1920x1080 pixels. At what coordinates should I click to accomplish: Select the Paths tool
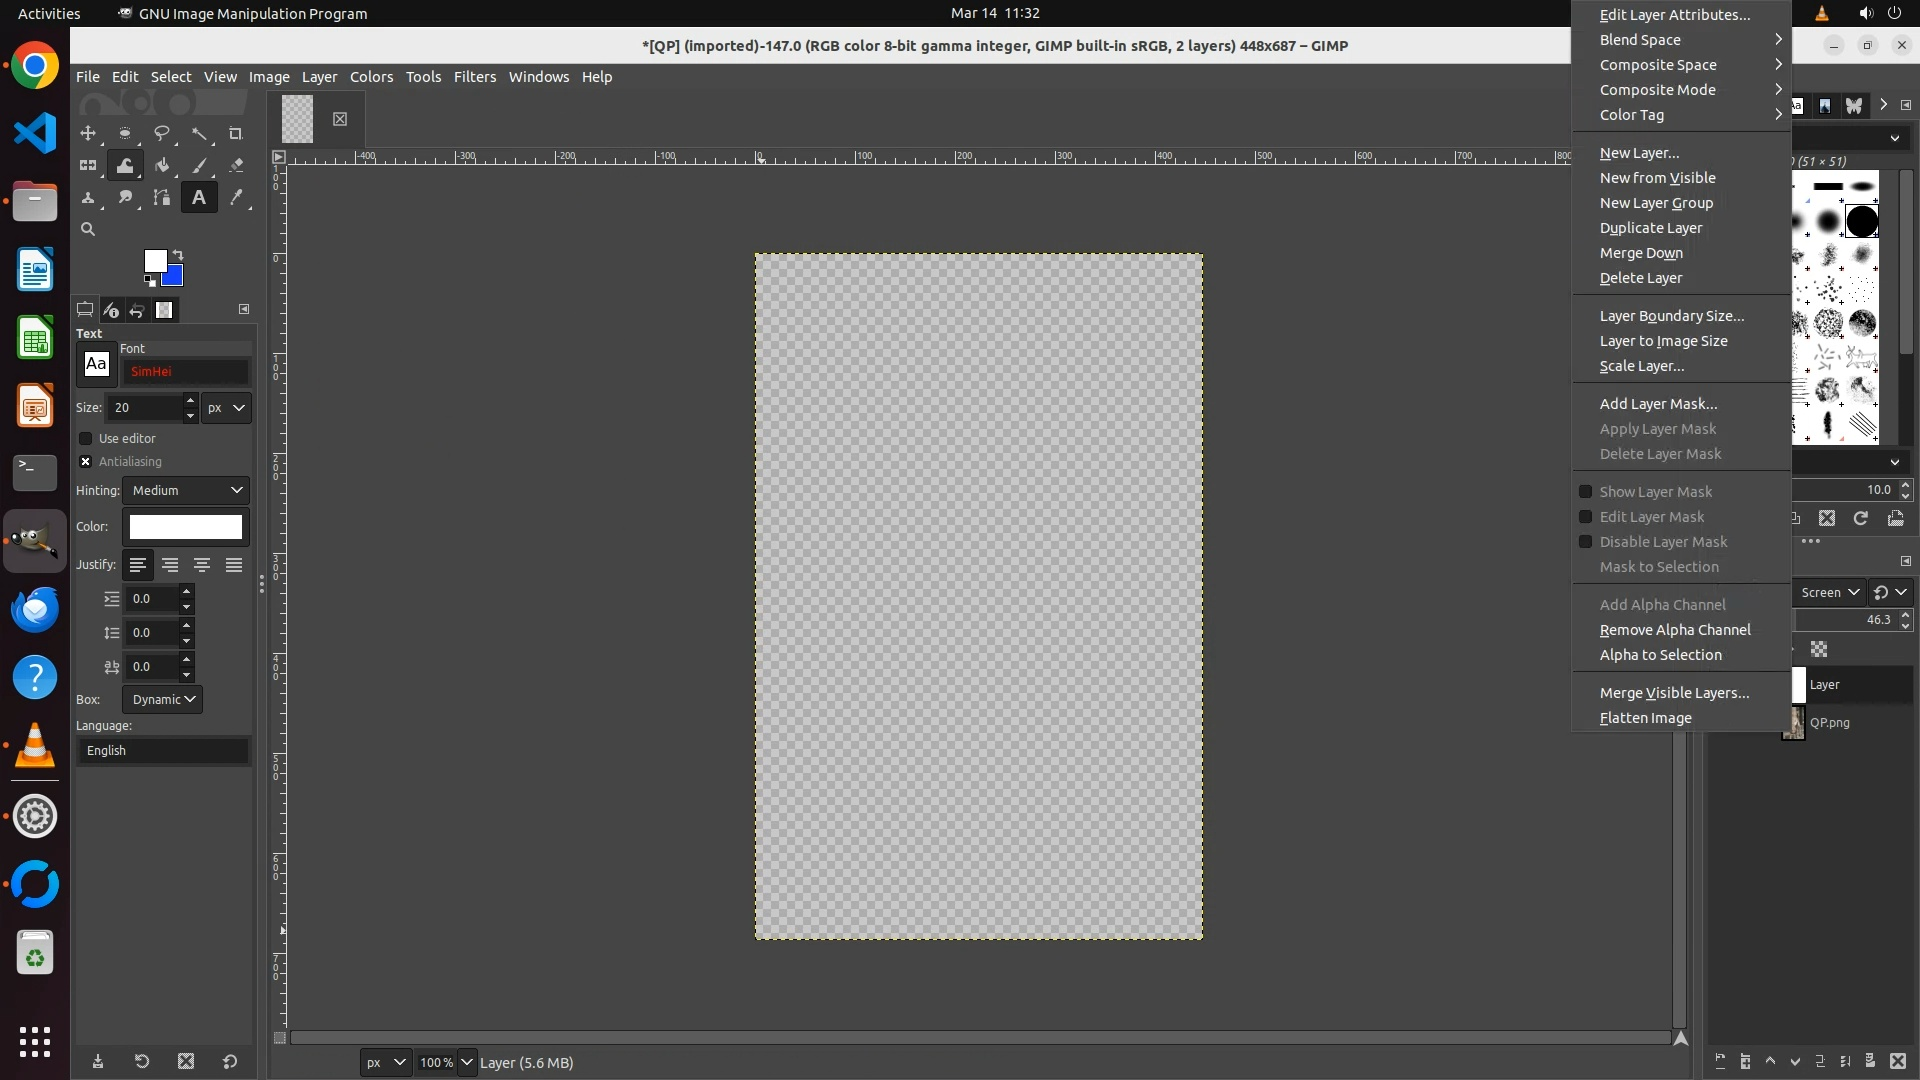pyautogui.click(x=161, y=197)
